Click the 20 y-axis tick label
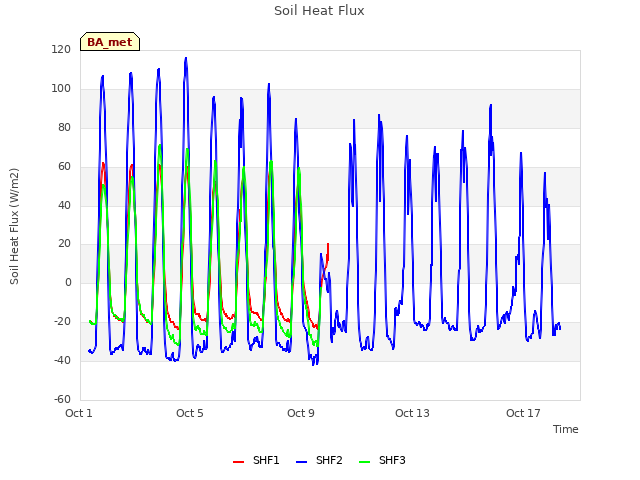 click(64, 244)
